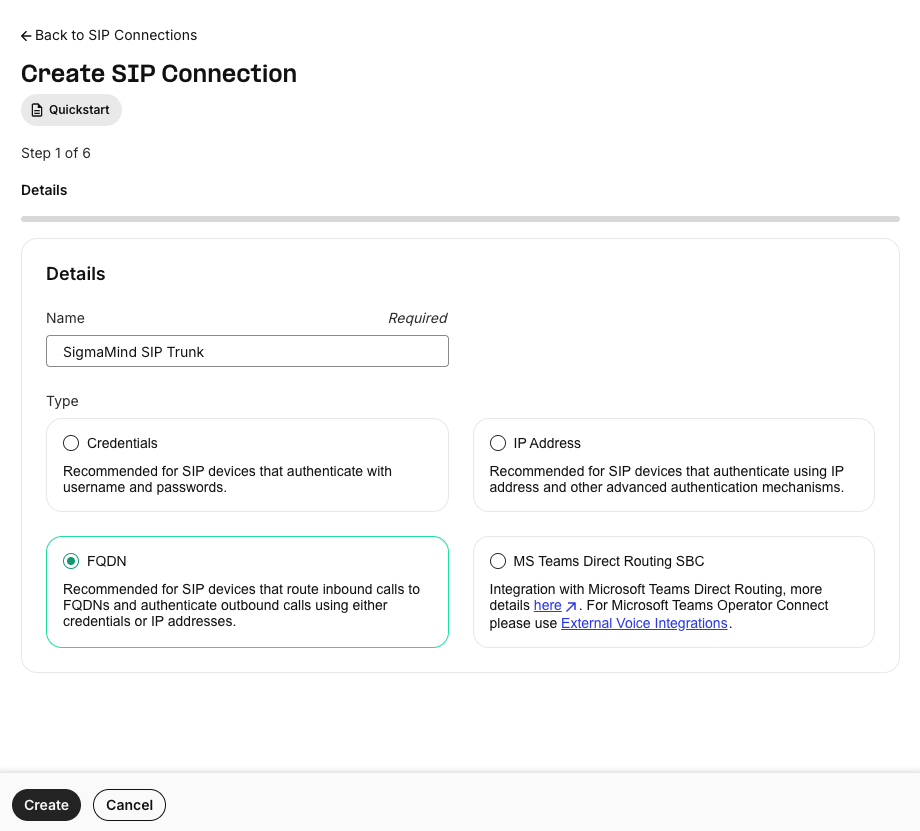
Task: Click the back arrow icon
Action: (x=25, y=35)
